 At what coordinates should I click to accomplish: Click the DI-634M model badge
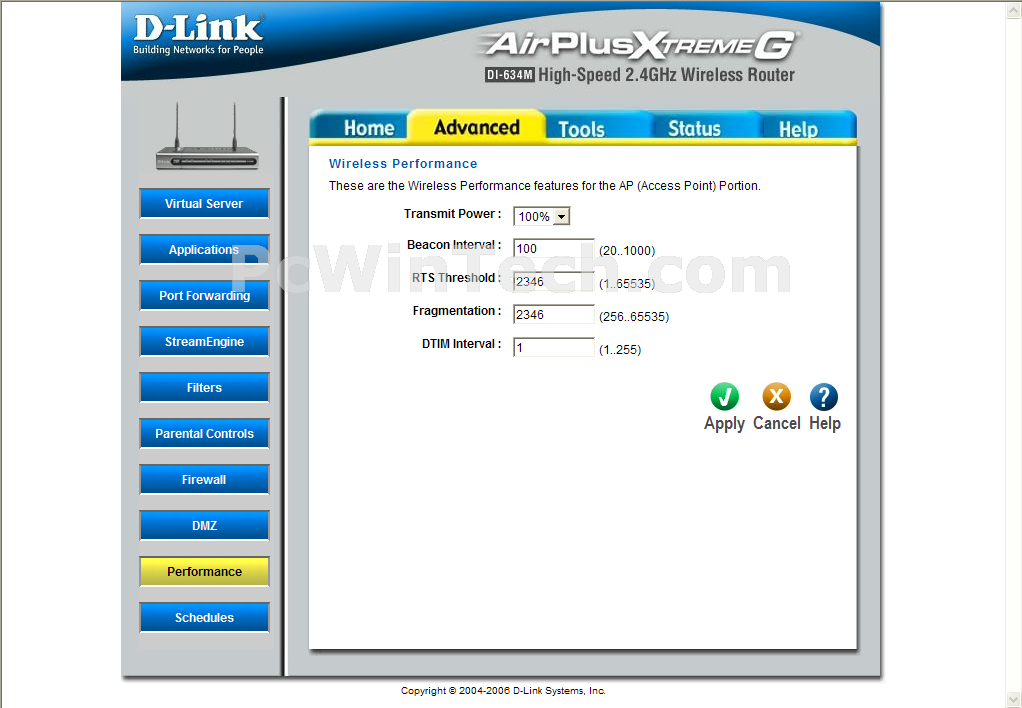[x=509, y=75]
